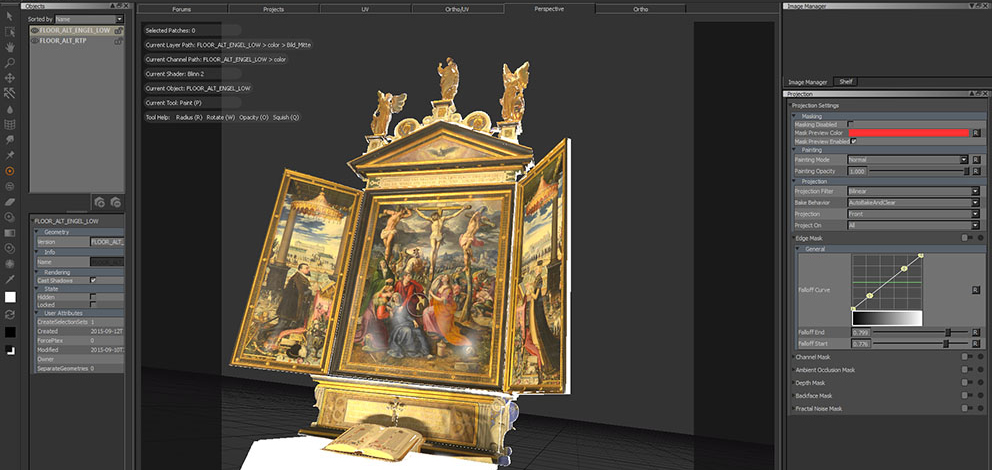Open the Sorted by Name dropdown

(89, 18)
